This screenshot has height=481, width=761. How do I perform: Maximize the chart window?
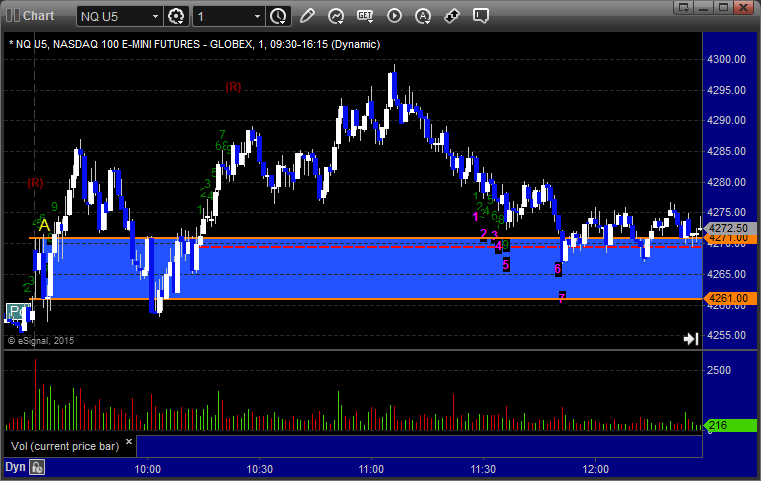click(723, 7)
